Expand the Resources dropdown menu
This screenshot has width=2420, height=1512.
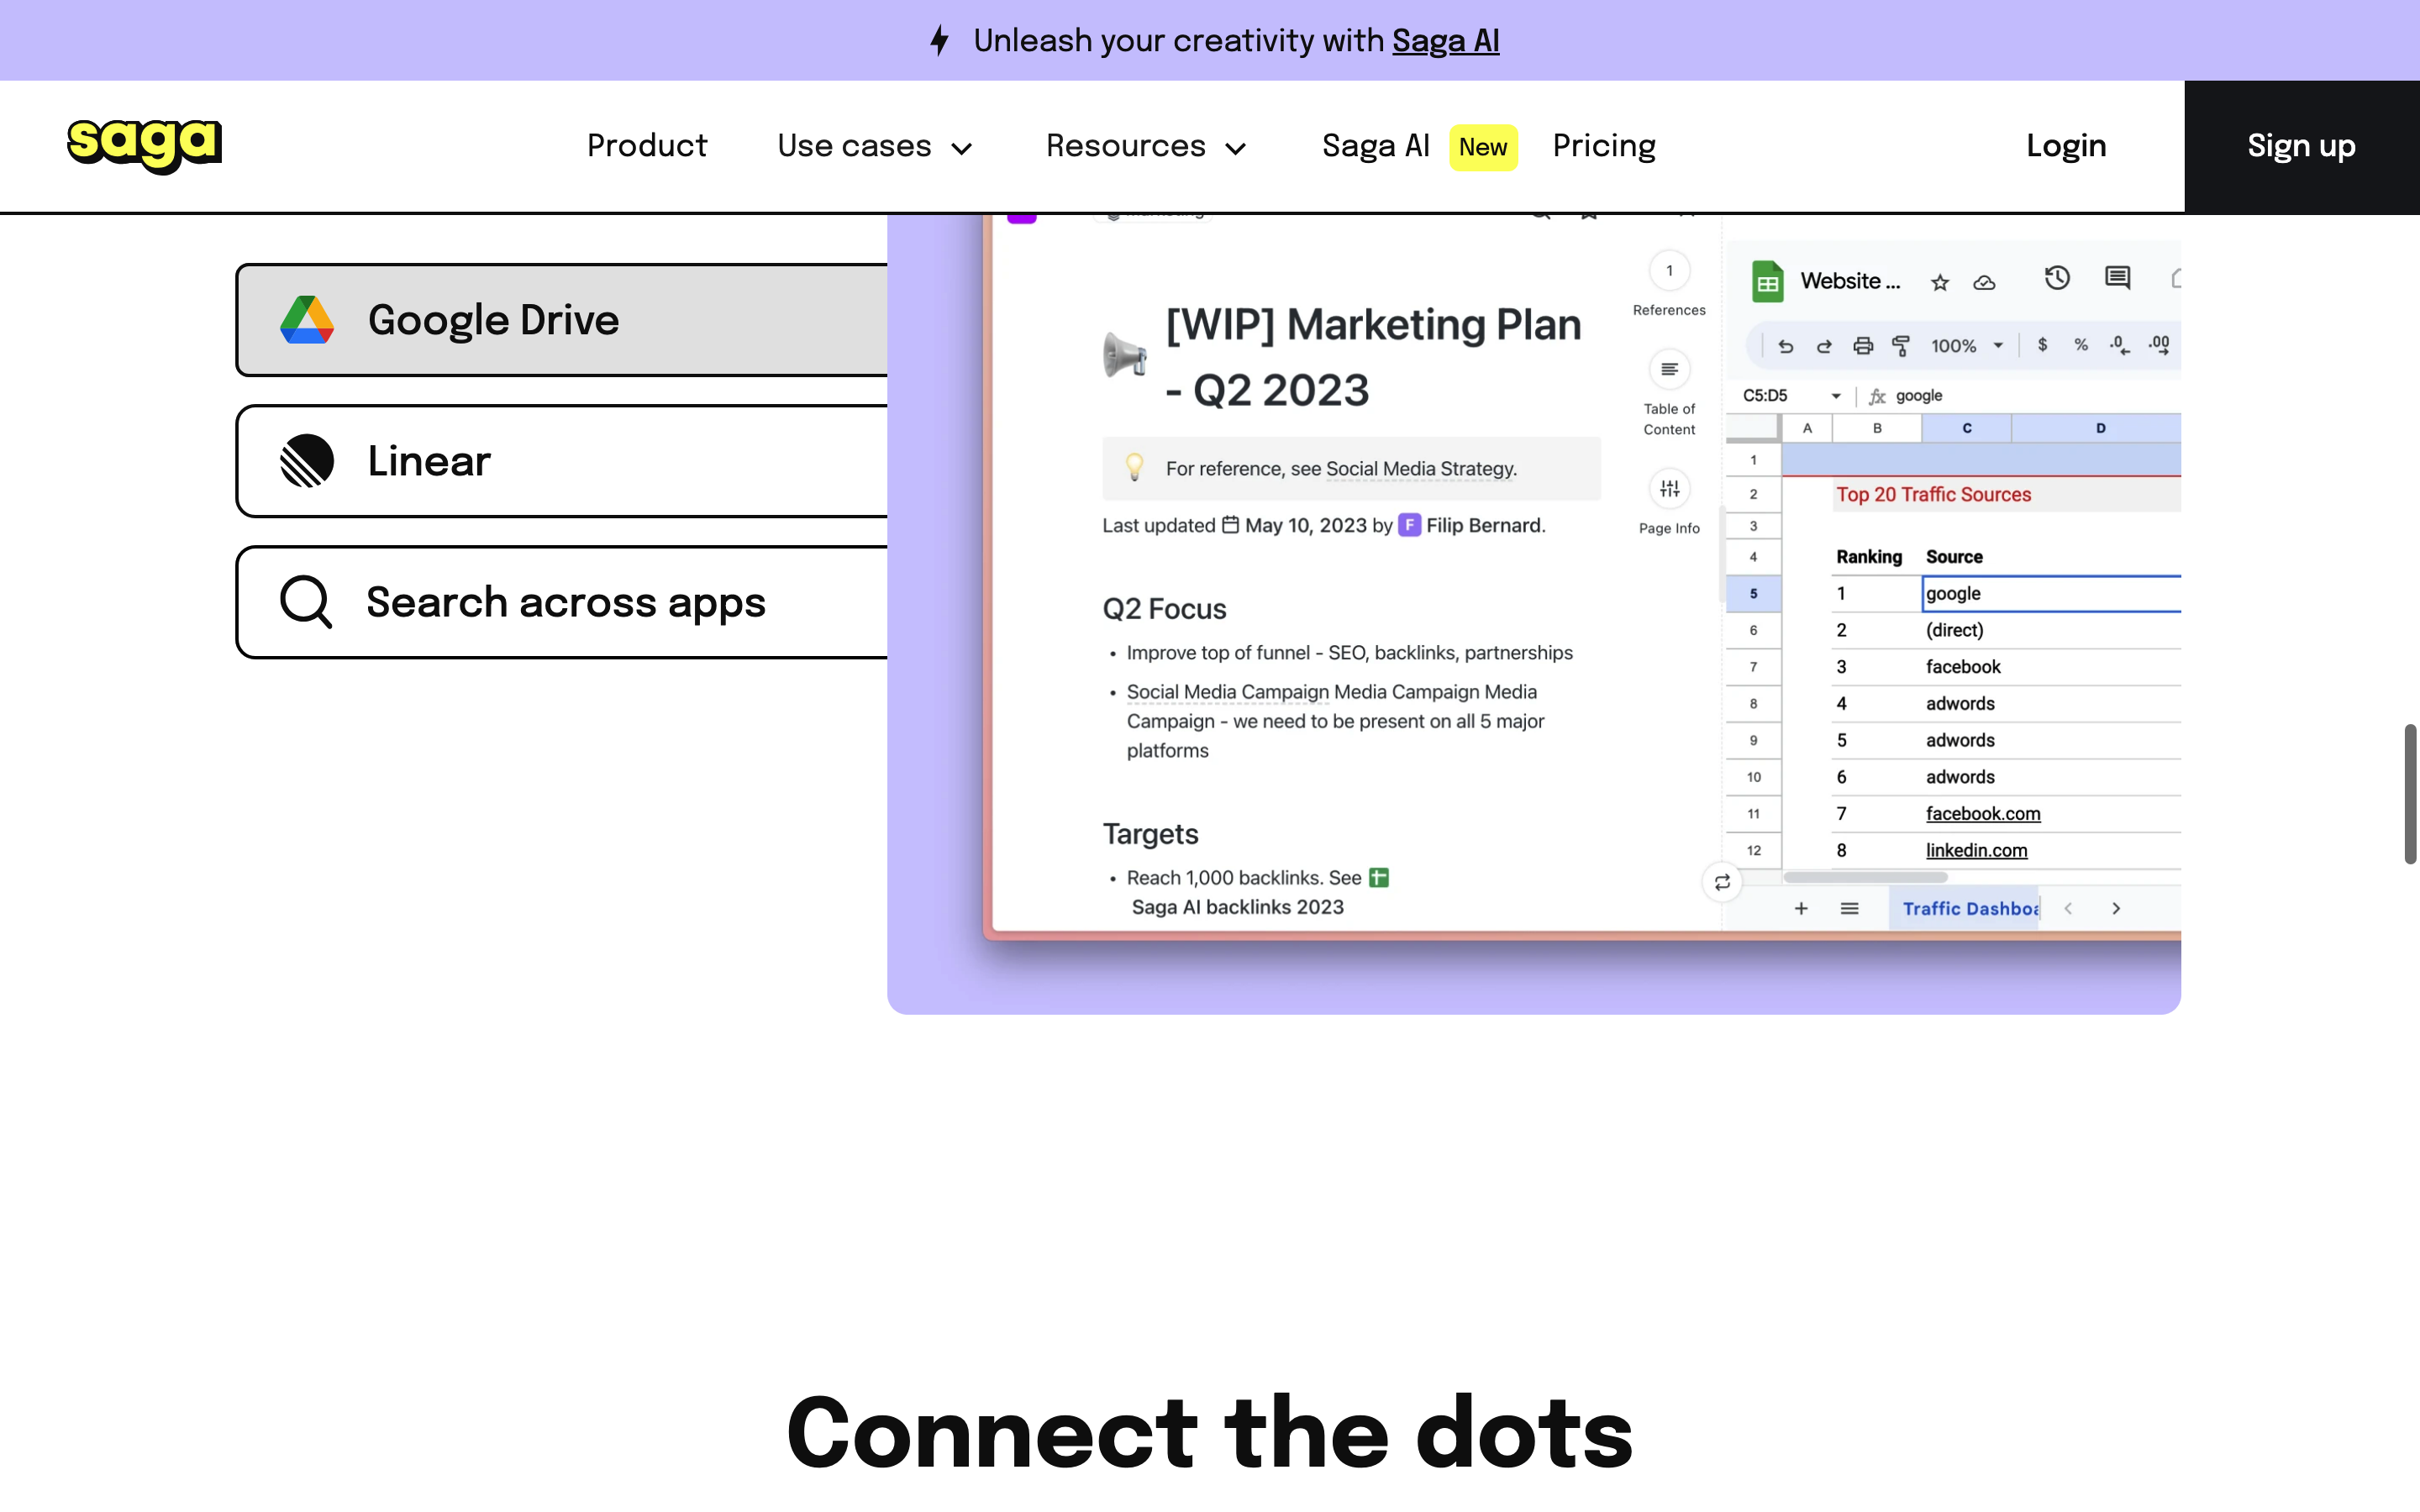click(1145, 146)
